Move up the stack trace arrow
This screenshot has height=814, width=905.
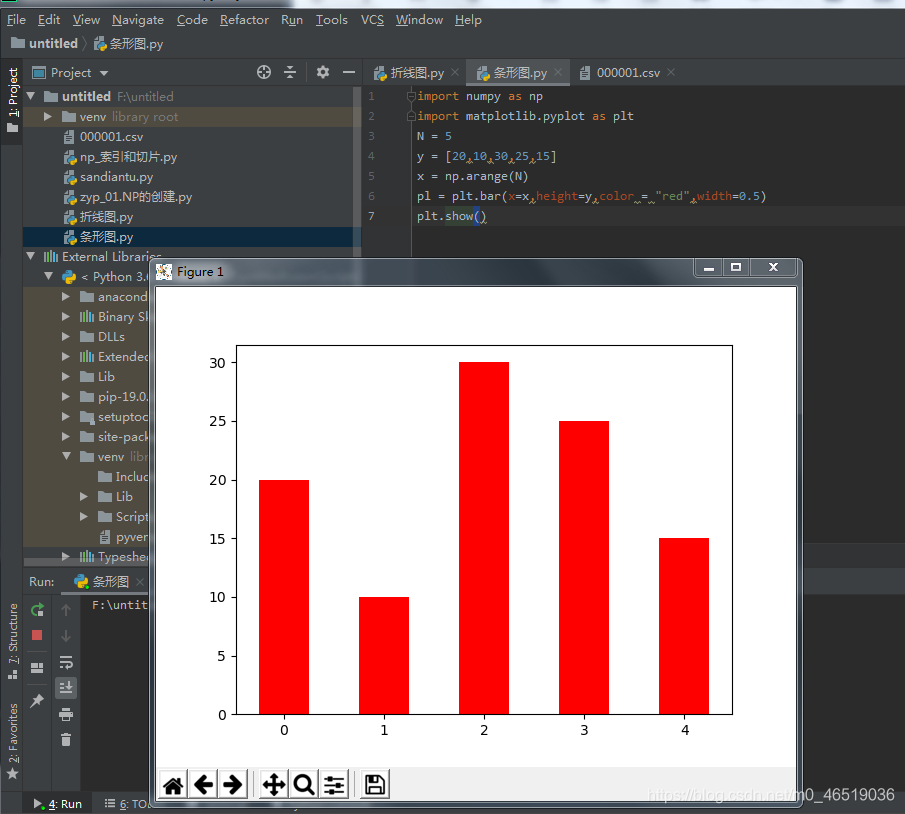pyautogui.click(x=66, y=610)
